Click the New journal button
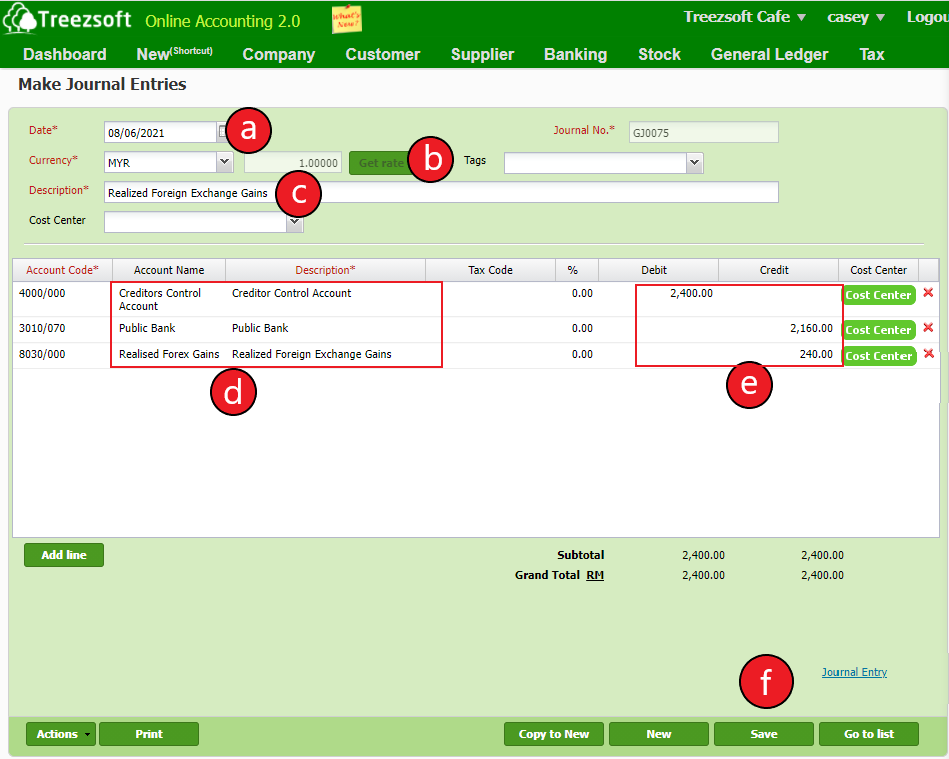The image size is (949, 759). (658, 734)
